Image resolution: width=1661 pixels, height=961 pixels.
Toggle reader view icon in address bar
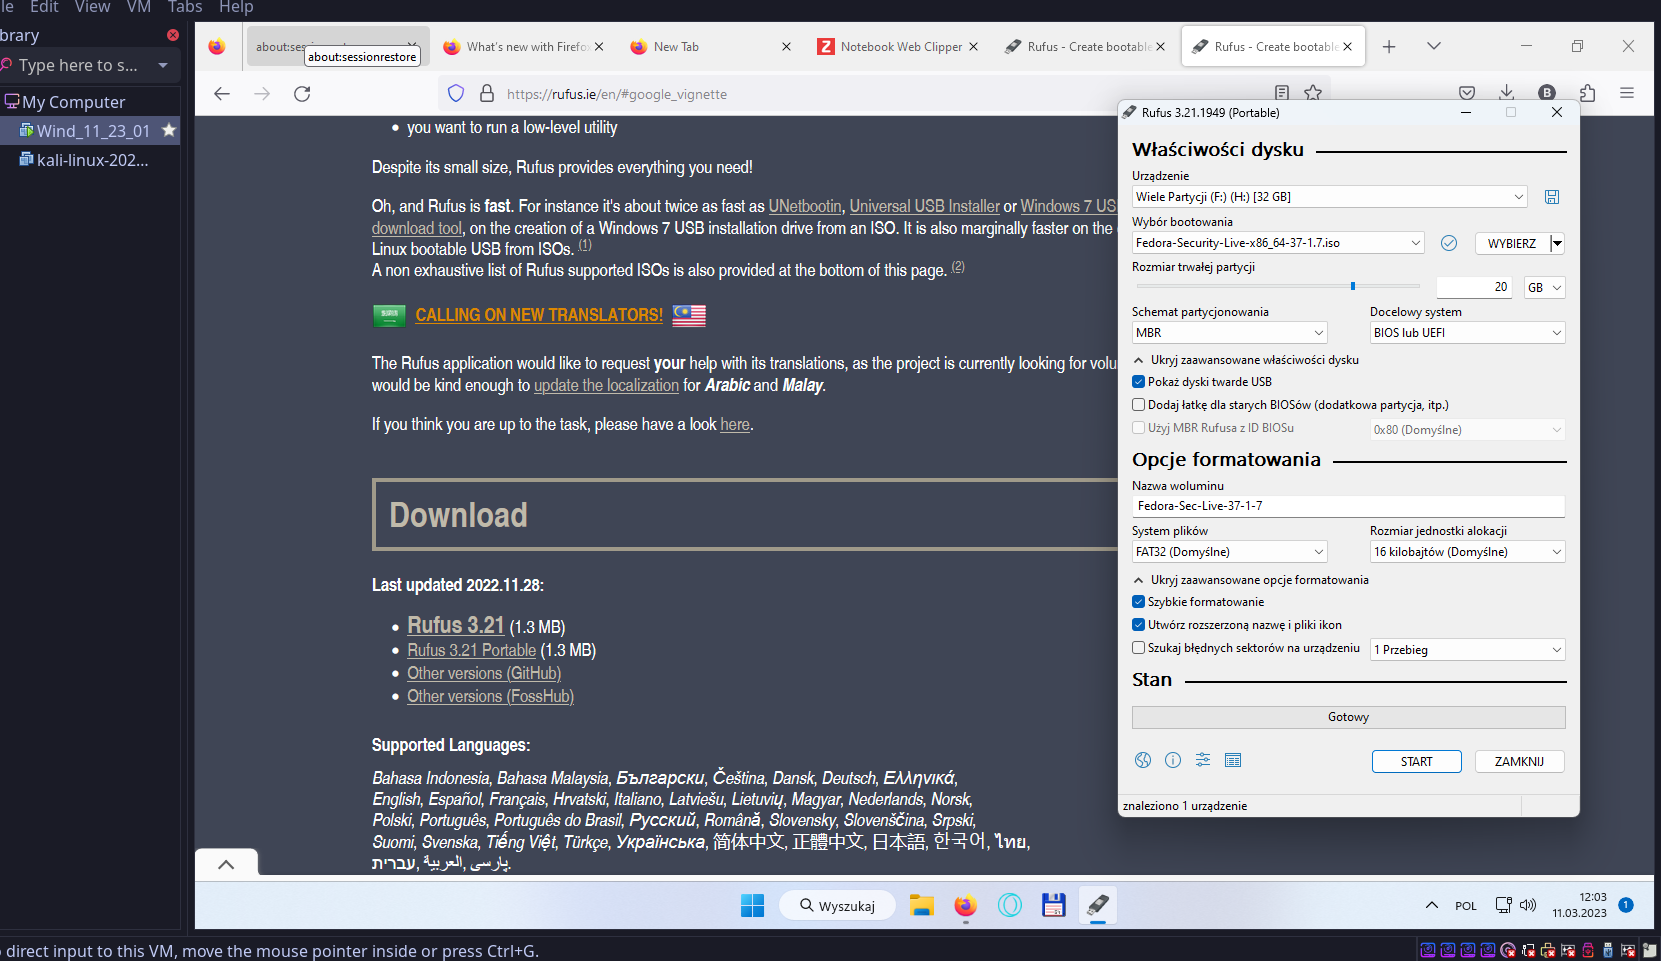point(1282,92)
